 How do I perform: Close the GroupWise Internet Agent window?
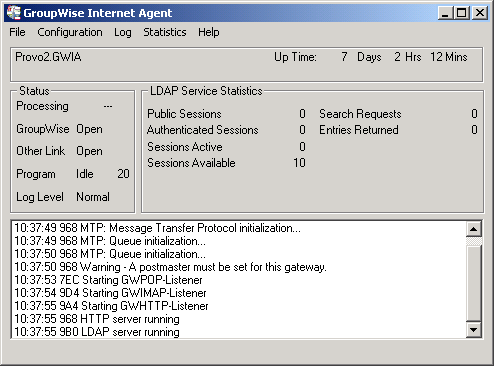[480, 13]
